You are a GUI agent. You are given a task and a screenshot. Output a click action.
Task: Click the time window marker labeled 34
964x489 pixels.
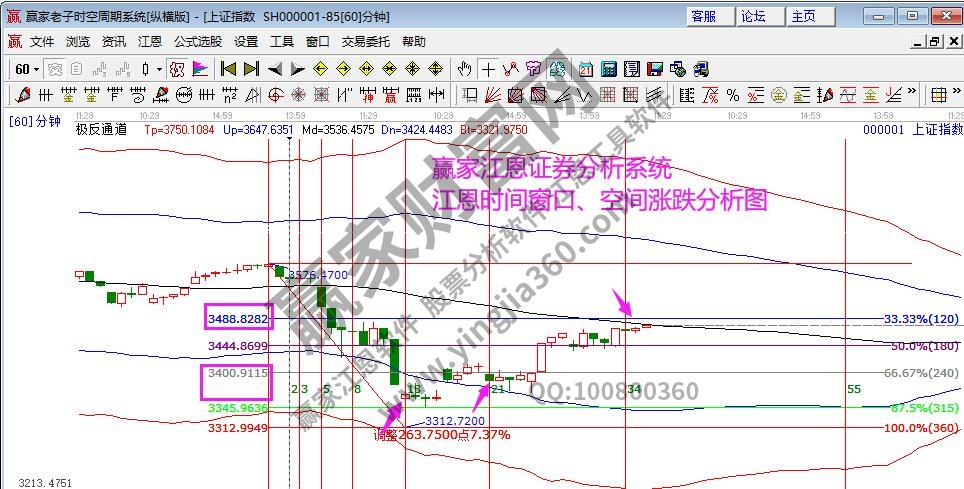[634, 388]
